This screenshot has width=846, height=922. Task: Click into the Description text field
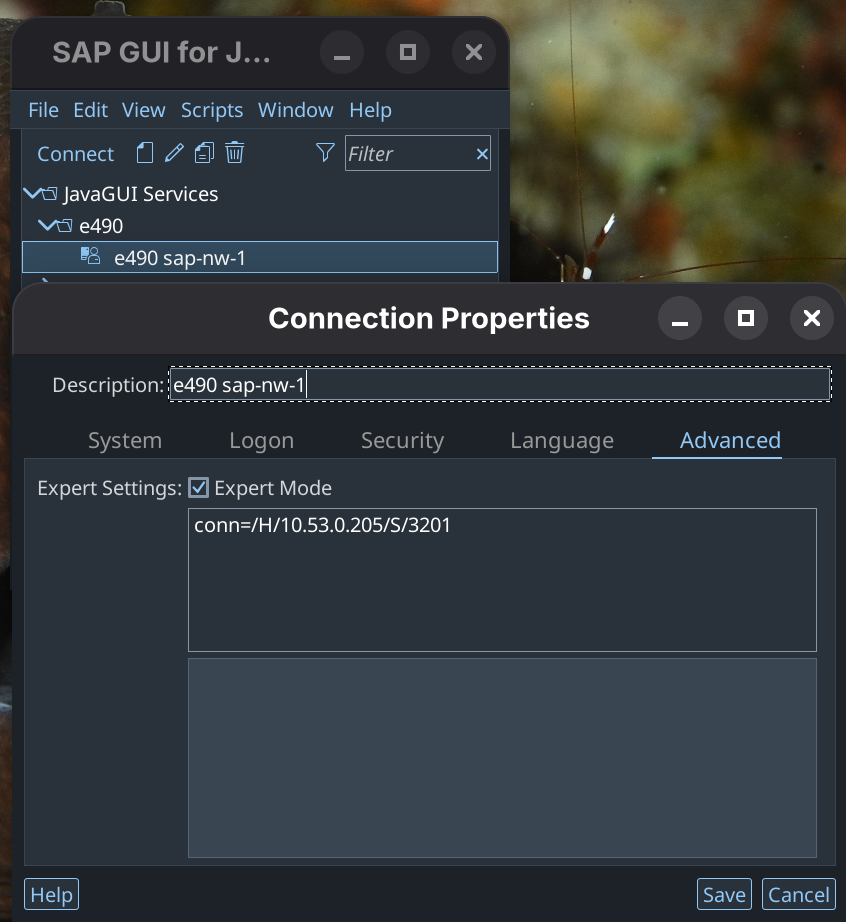click(500, 385)
